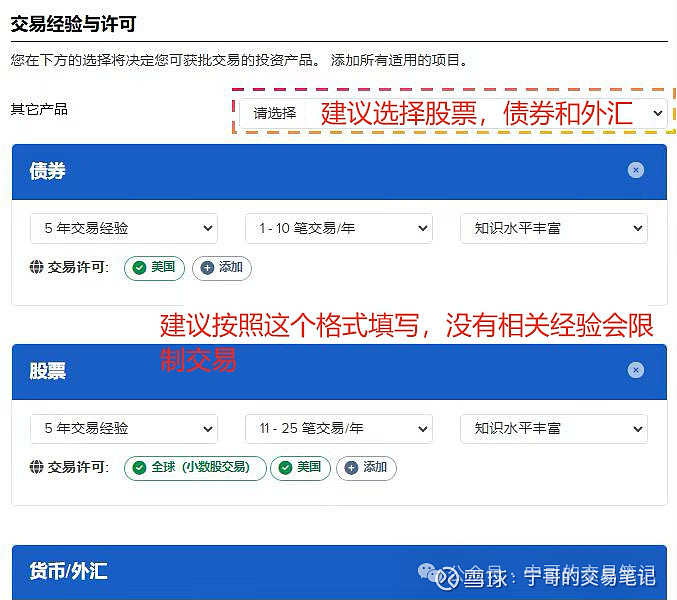Click the 股票 section header title
Screen dimensions: 677x600
point(47,371)
